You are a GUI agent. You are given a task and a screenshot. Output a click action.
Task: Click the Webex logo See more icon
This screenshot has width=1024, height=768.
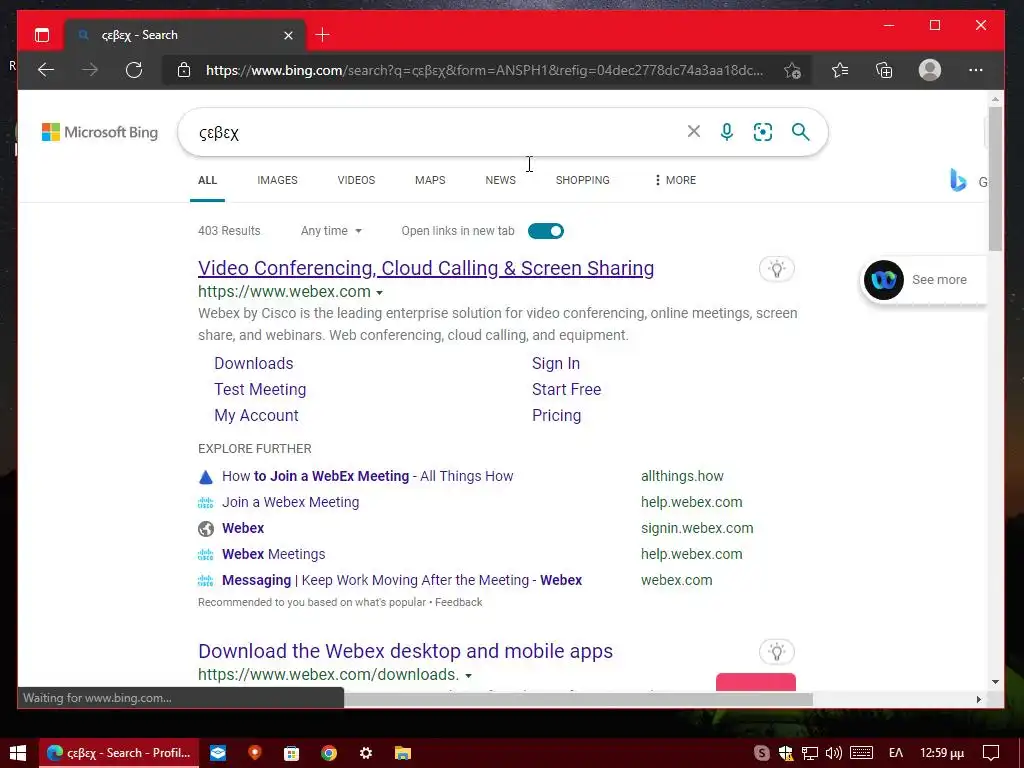884,280
